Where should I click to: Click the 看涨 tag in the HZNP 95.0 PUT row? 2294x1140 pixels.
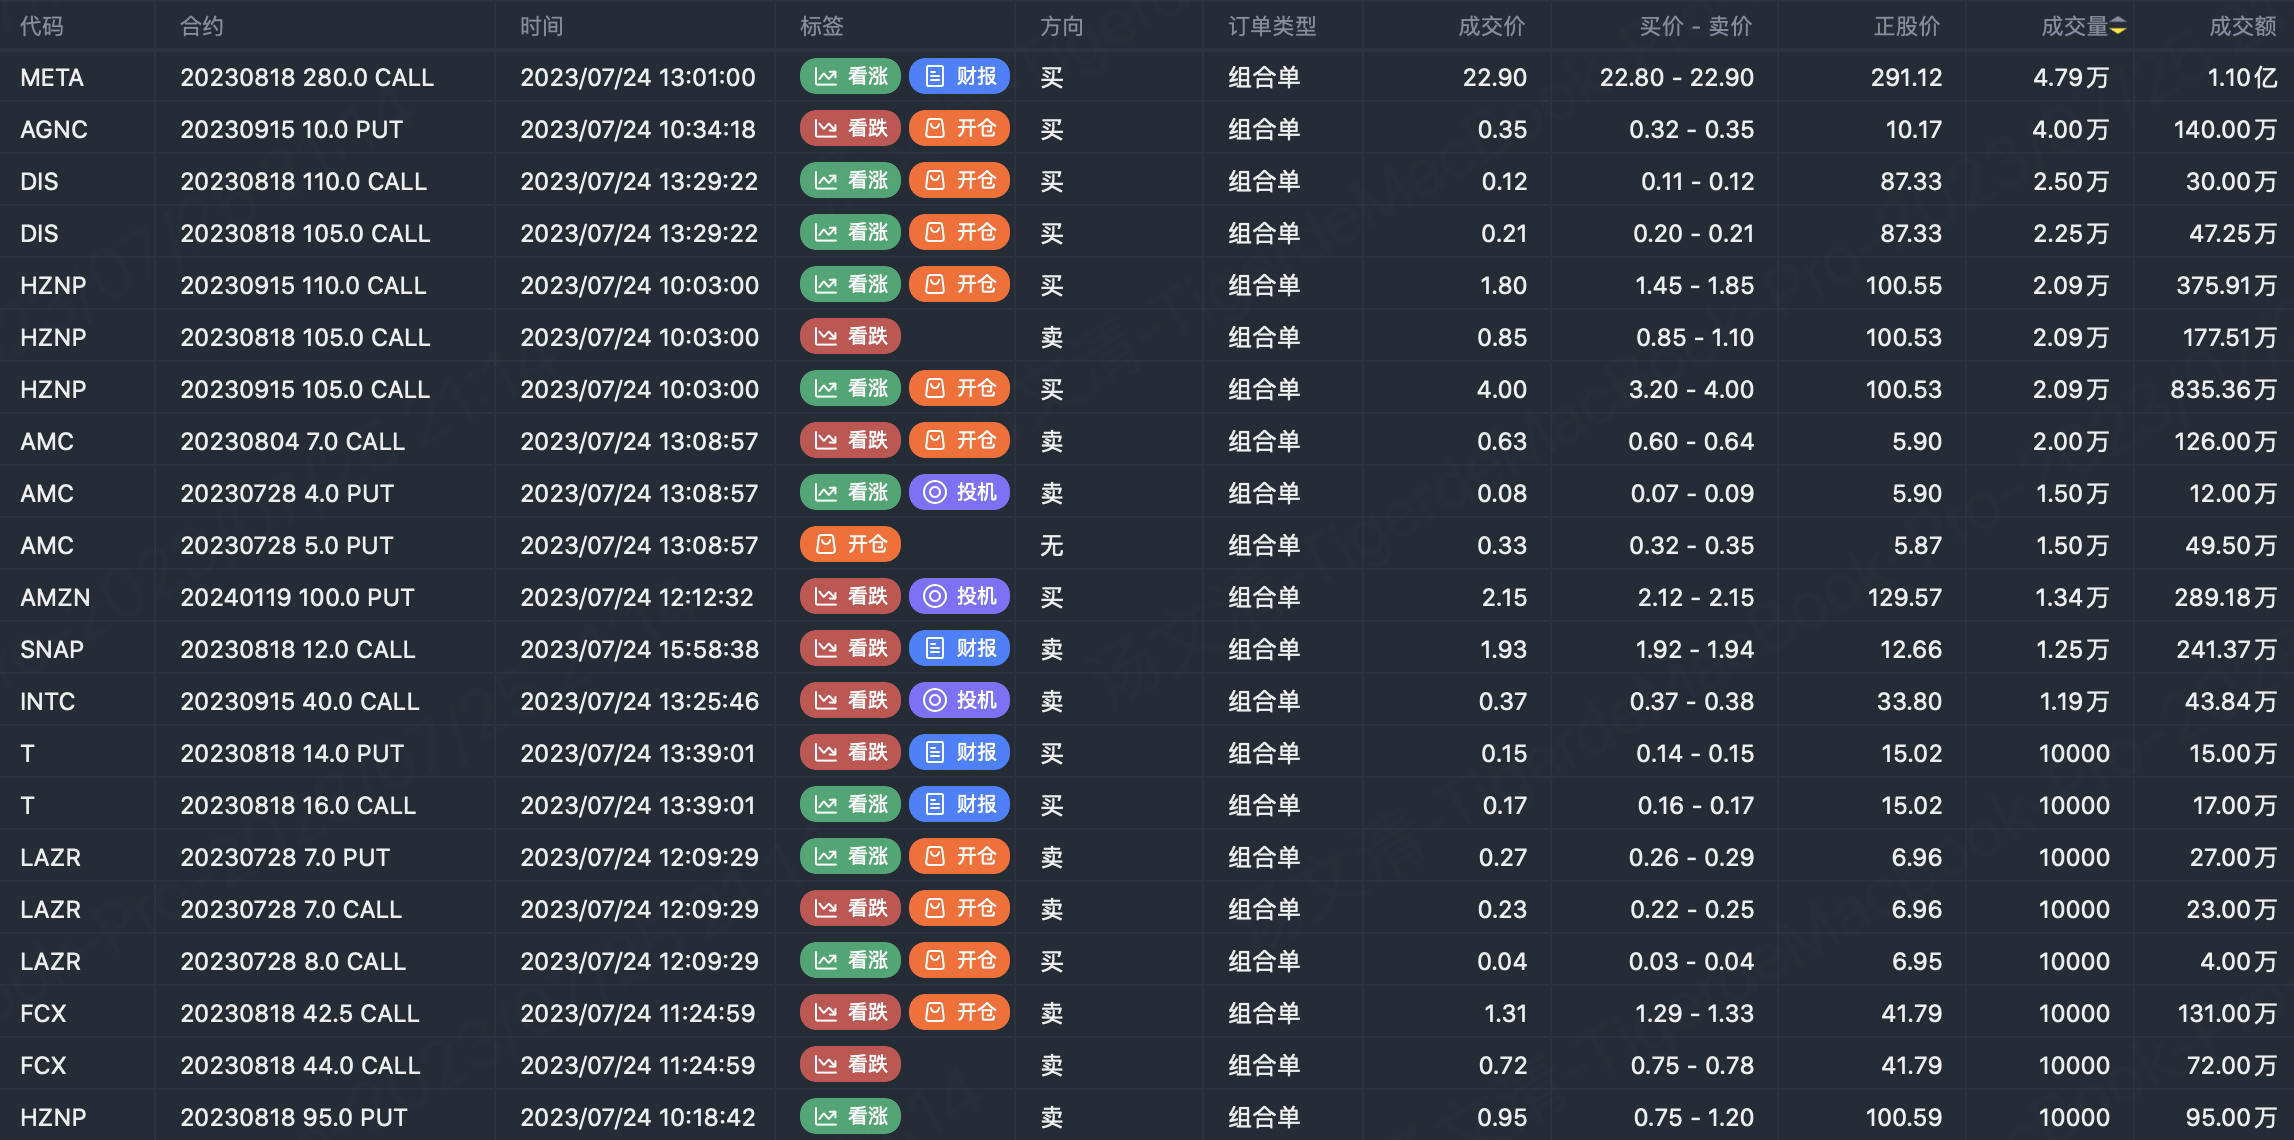850,1117
